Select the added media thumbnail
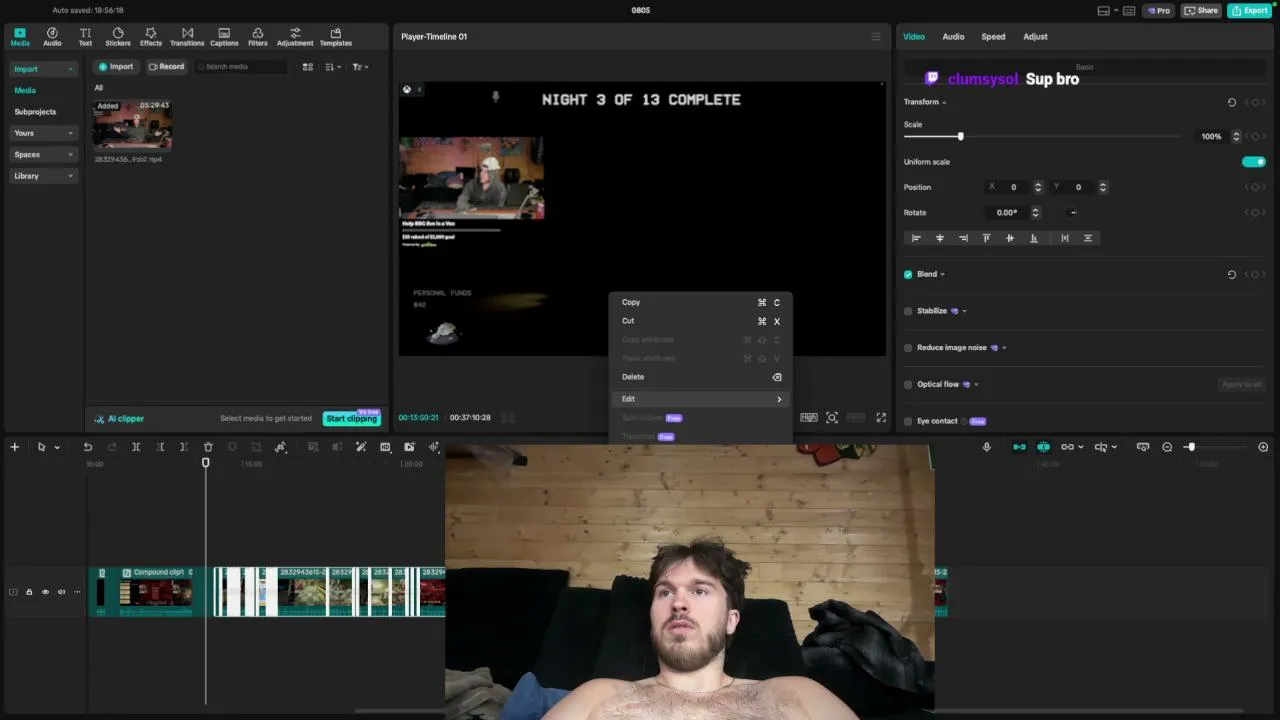The height and width of the screenshot is (720, 1280). [132, 125]
